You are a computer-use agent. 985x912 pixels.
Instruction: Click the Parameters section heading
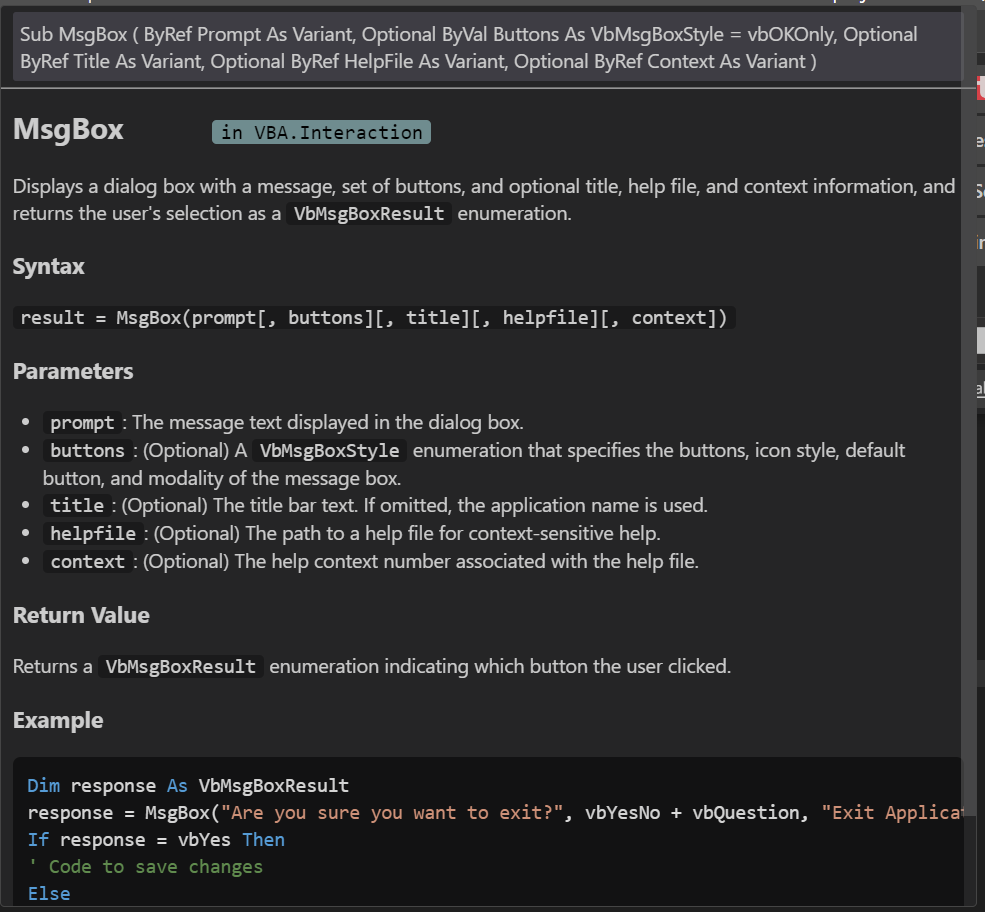tap(72, 371)
